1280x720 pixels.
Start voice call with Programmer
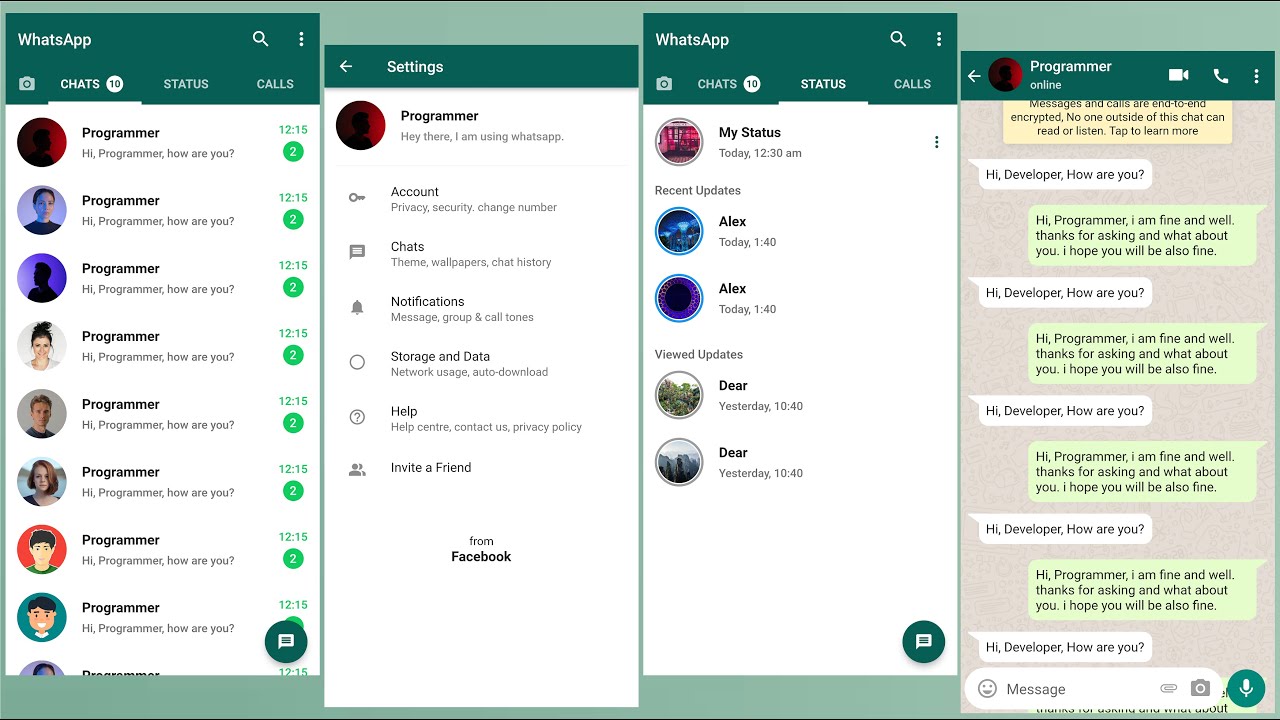tap(1221, 75)
